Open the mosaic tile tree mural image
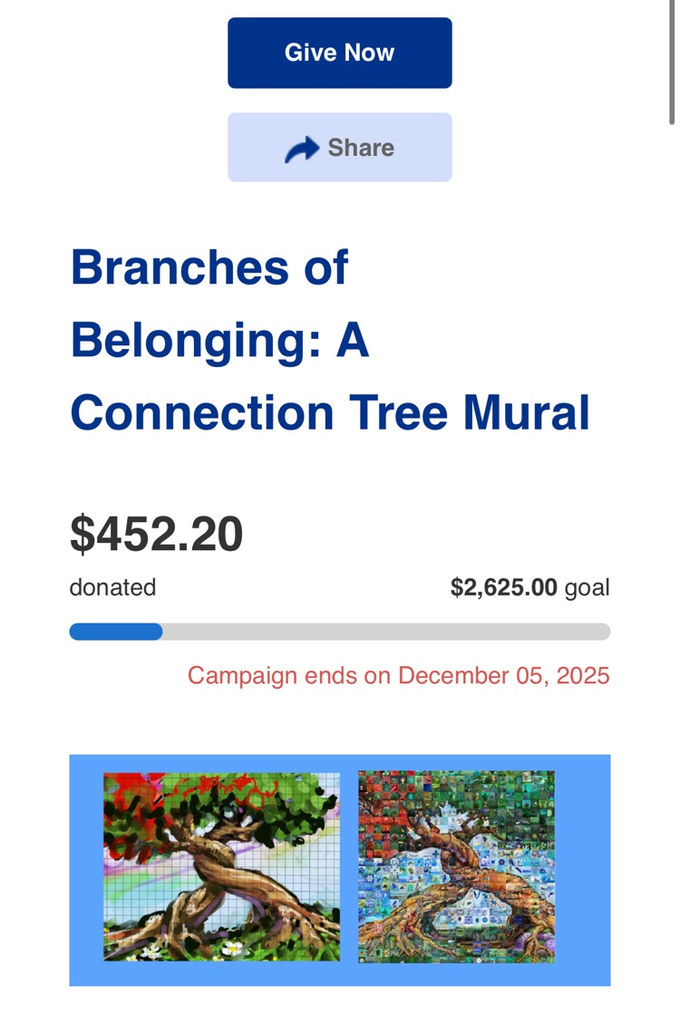The image size is (680, 1024). coord(456,866)
